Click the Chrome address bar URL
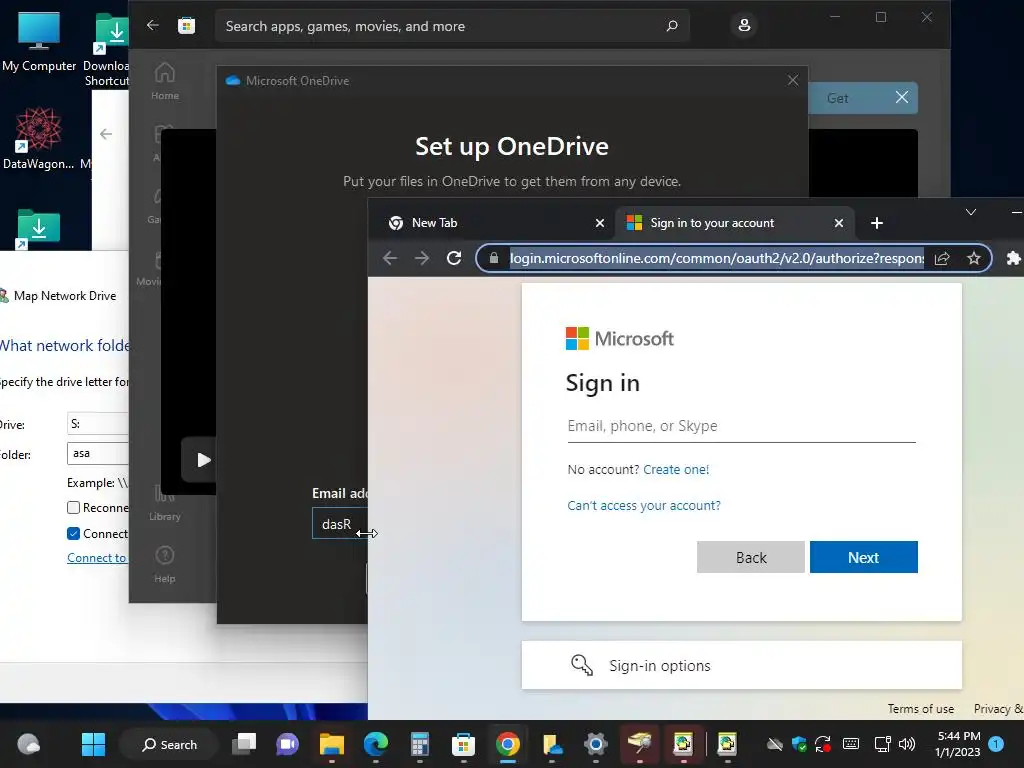Viewport: 1024px width, 768px height. point(716,258)
